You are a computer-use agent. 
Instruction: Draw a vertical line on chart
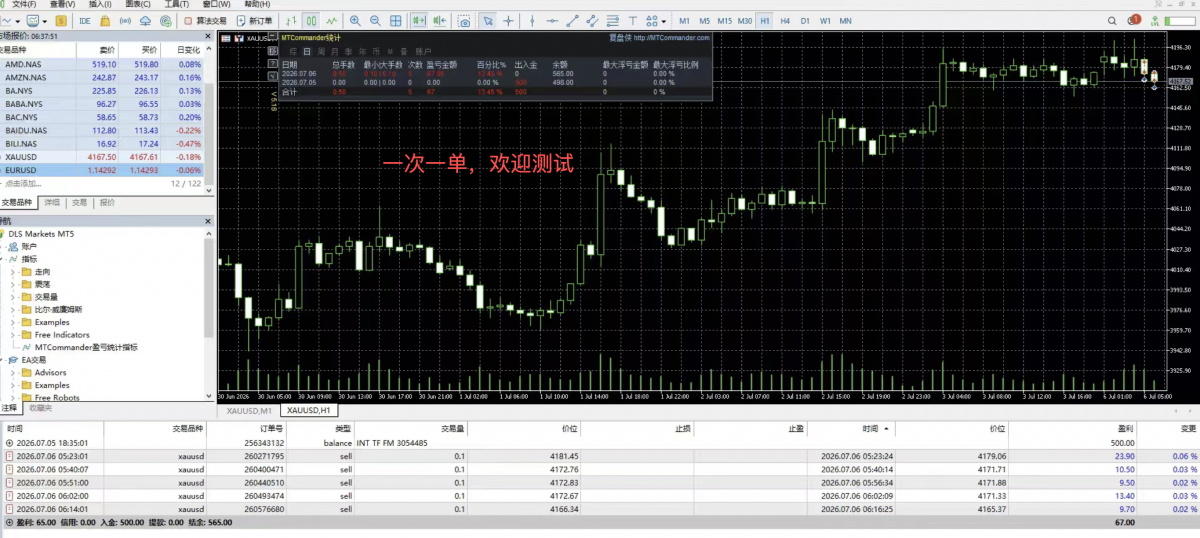(532, 20)
